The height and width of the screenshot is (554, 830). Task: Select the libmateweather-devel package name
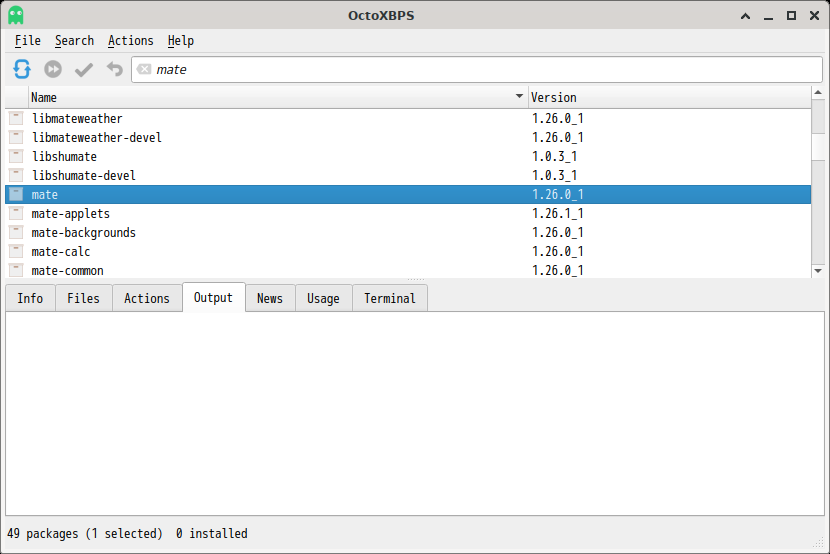coord(97,138)
